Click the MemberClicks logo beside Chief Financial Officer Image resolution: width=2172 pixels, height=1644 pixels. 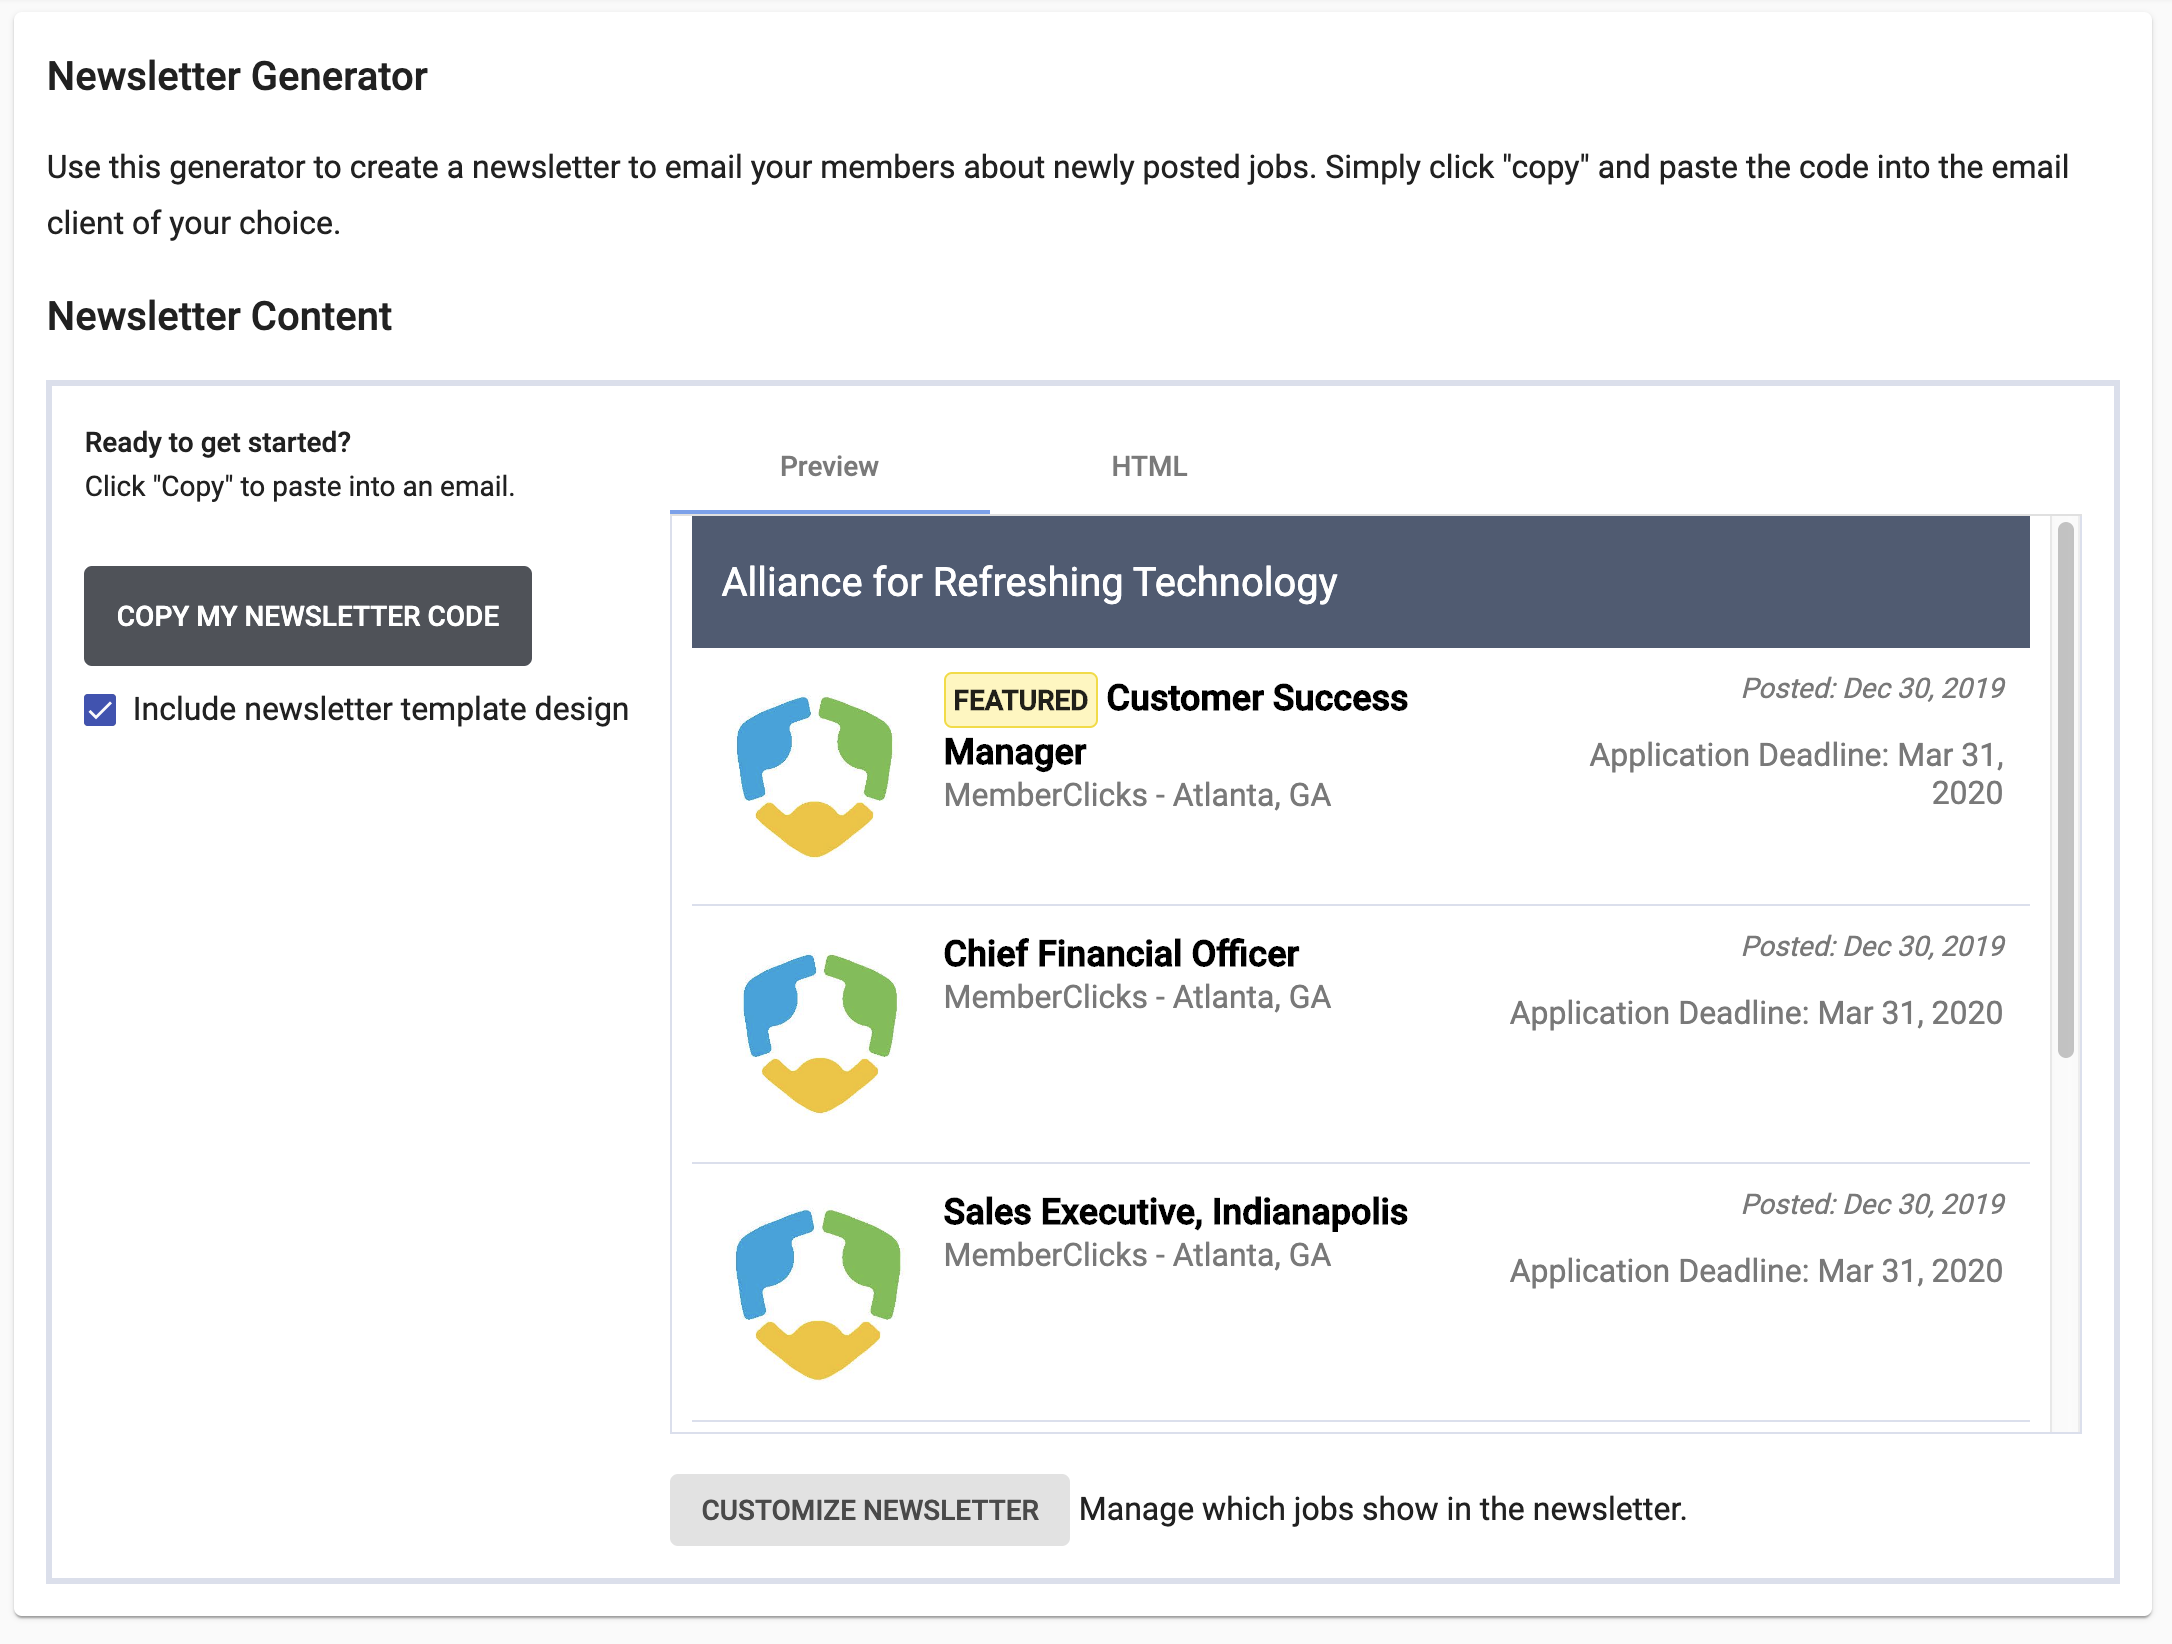click(820, 1033)
